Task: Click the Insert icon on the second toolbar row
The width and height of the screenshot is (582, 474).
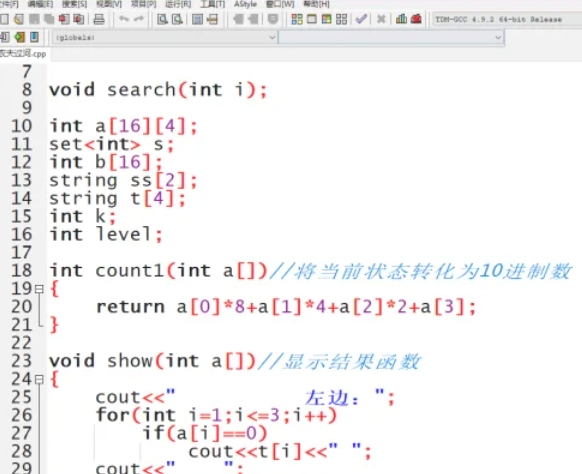Action: [x=5, y=37]
